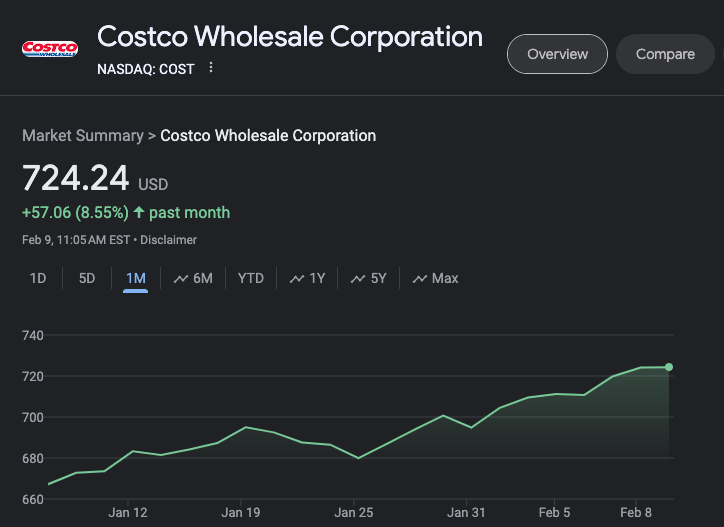Click the Jan 19 peak on the price line
The height and width of the screenshot is (527, 724).
[x=246, y=427]
